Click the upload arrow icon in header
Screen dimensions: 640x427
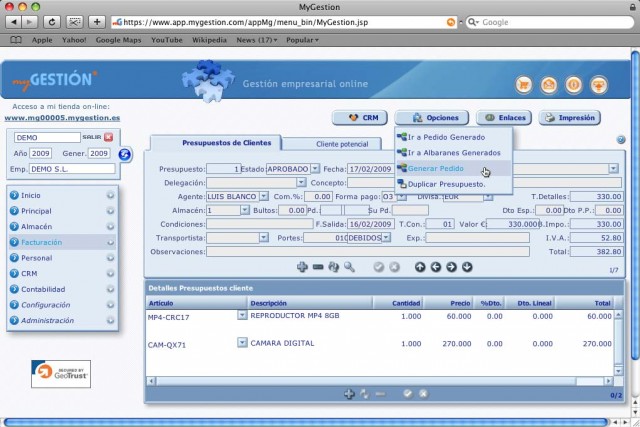click(599, 85)
